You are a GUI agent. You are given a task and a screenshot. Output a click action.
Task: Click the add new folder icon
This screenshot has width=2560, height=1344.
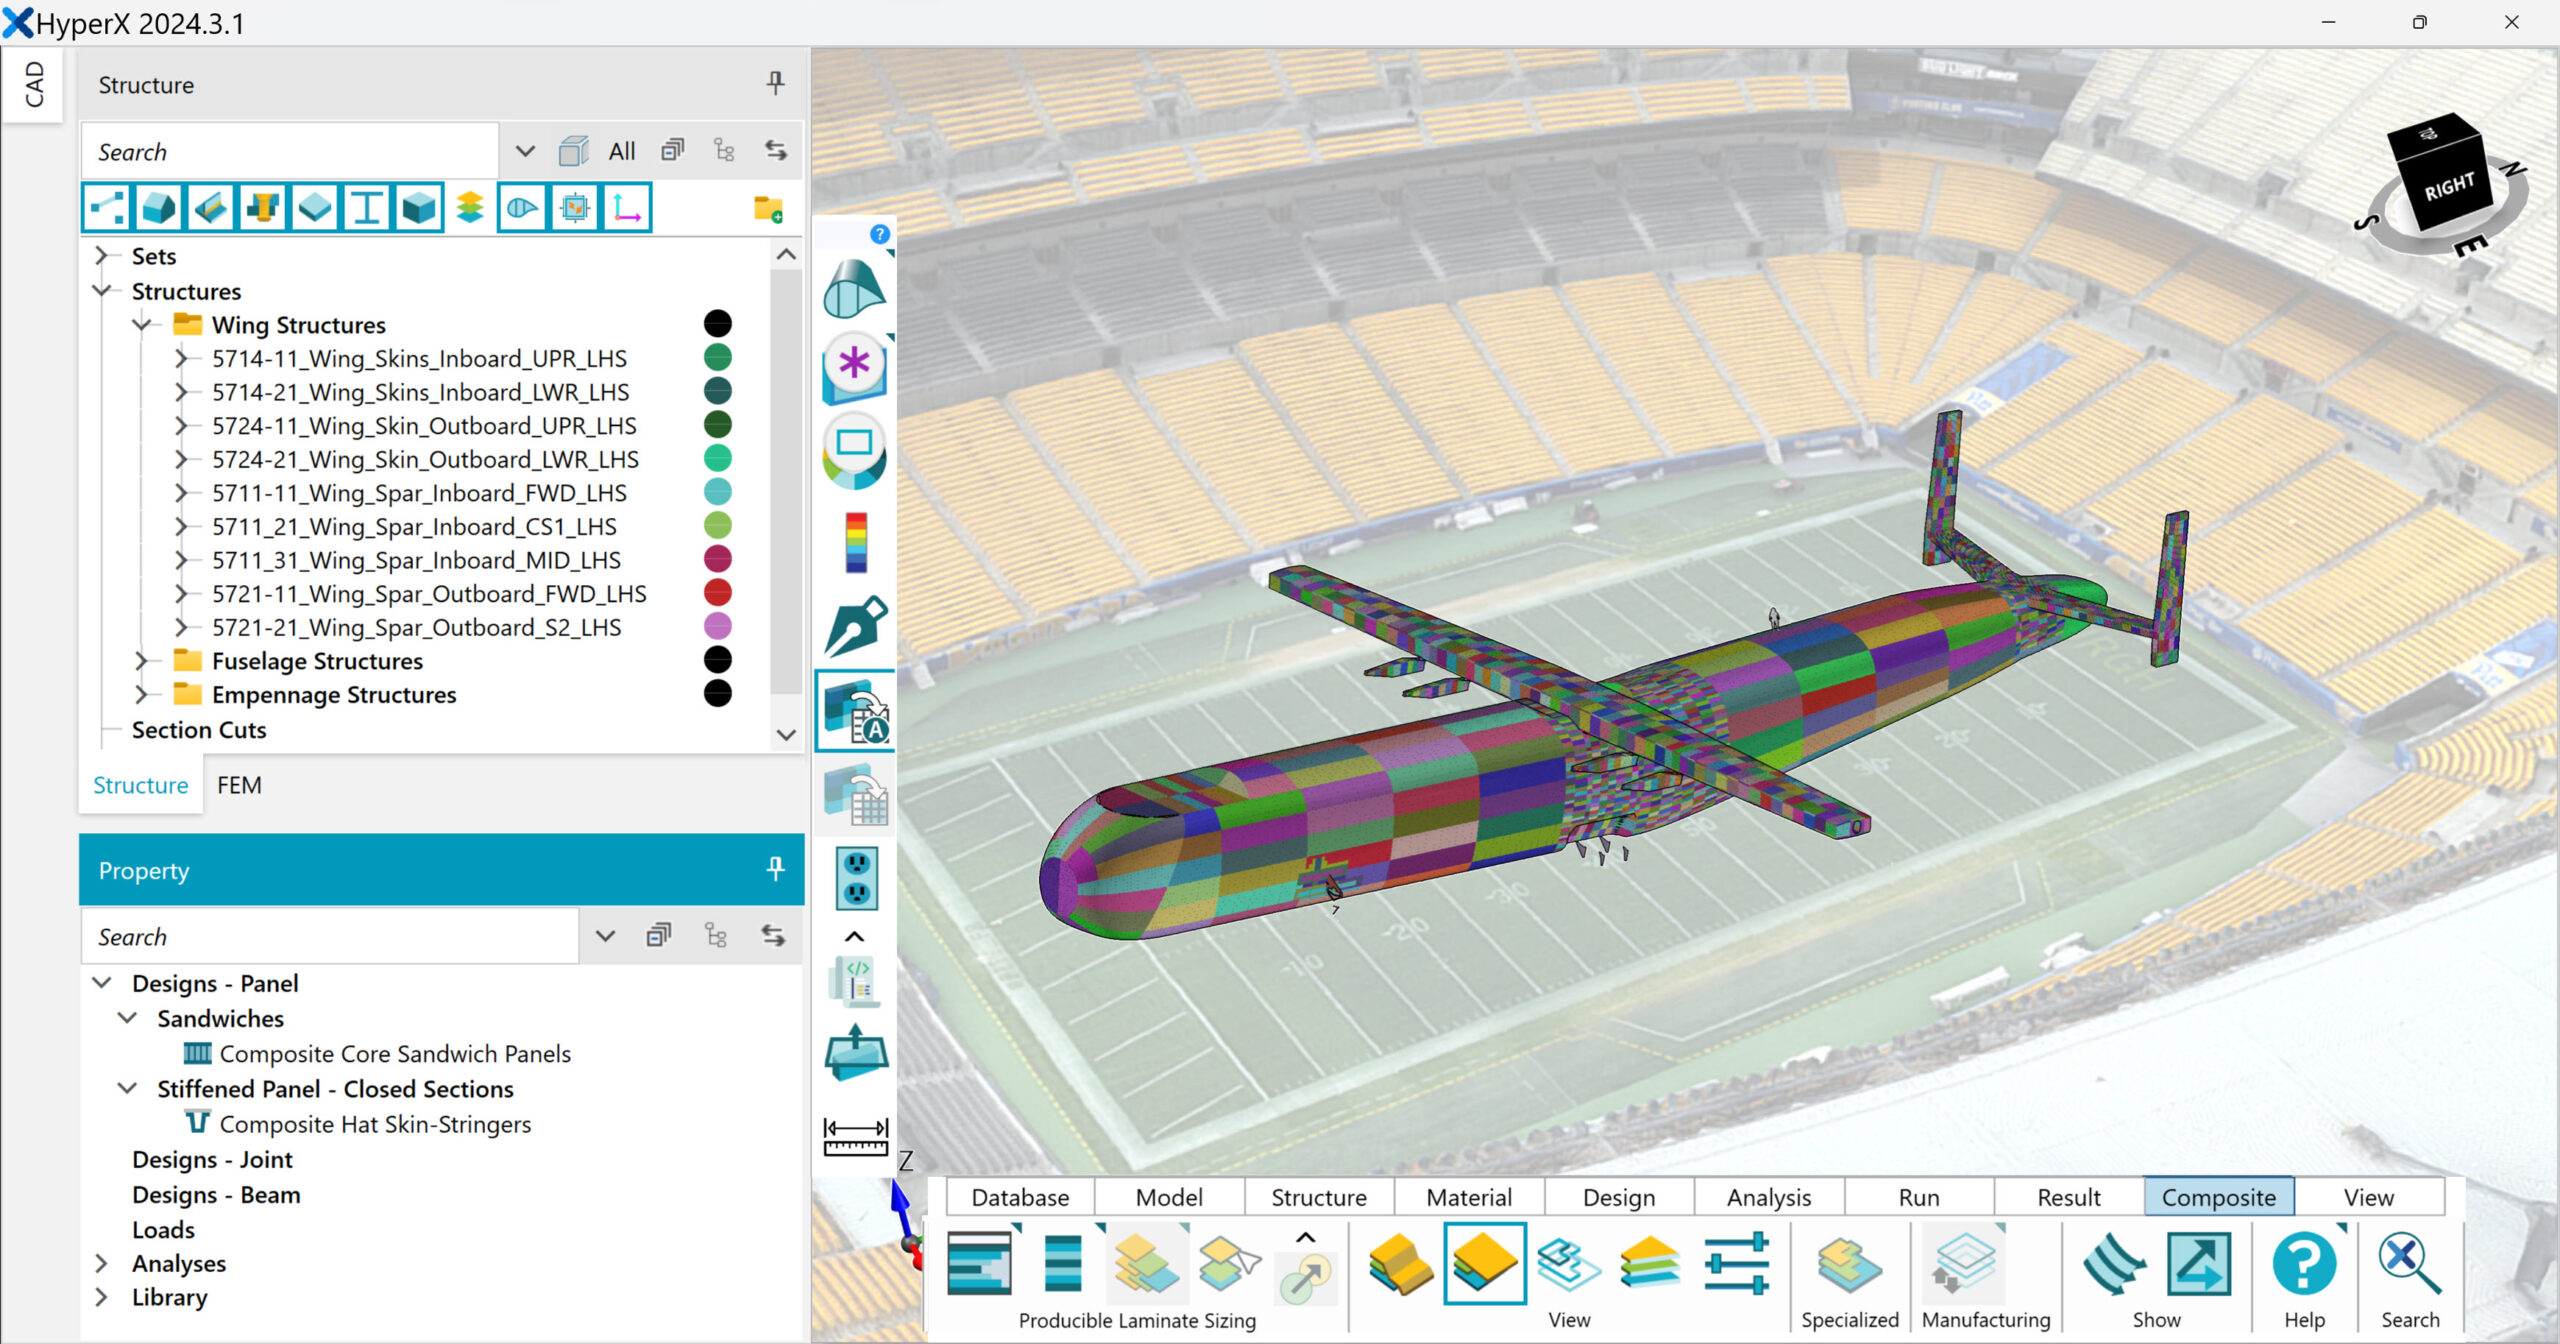pos(768,209)
